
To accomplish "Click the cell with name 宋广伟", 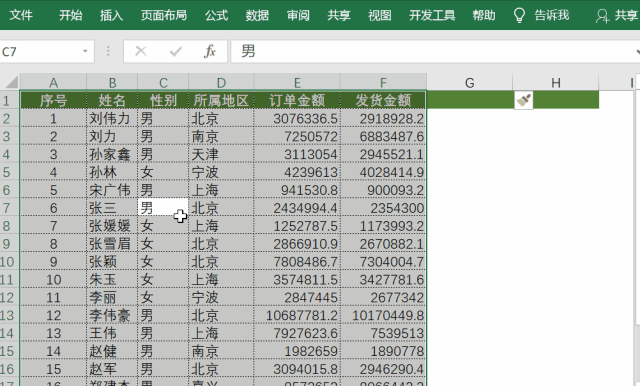I will point(112,190).
